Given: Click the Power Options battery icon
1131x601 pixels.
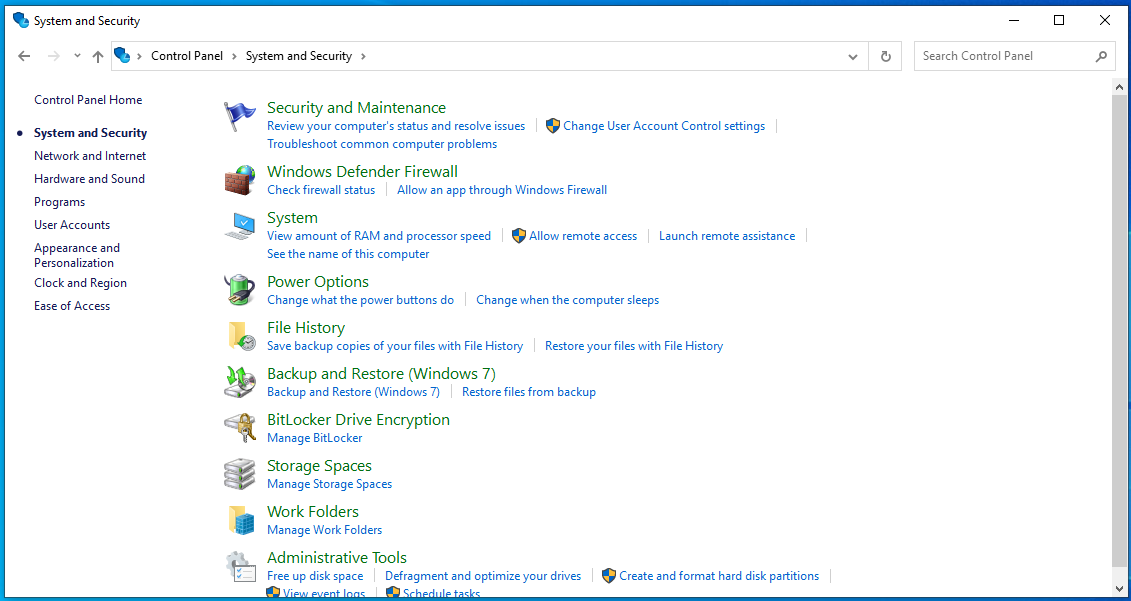Looking at the screenshot, I should point(239,290).
